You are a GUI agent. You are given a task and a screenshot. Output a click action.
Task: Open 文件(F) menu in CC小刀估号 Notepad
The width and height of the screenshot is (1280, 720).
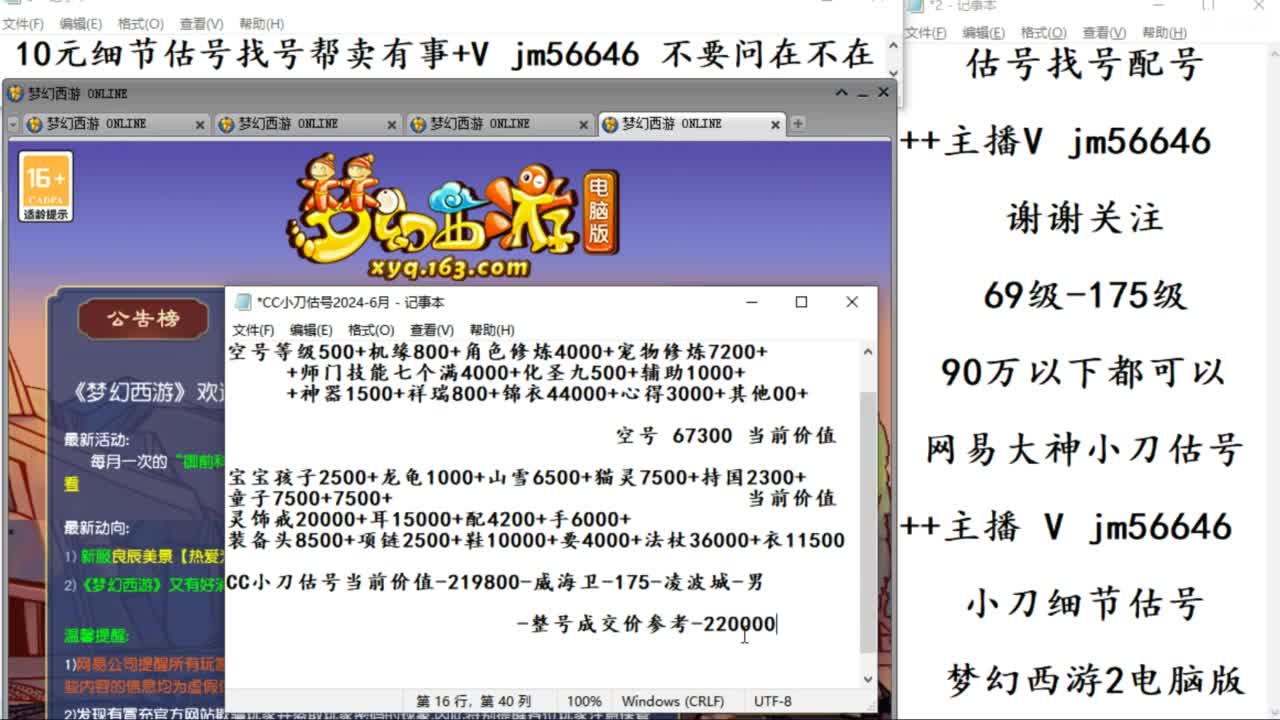click(x=253, y=330)
